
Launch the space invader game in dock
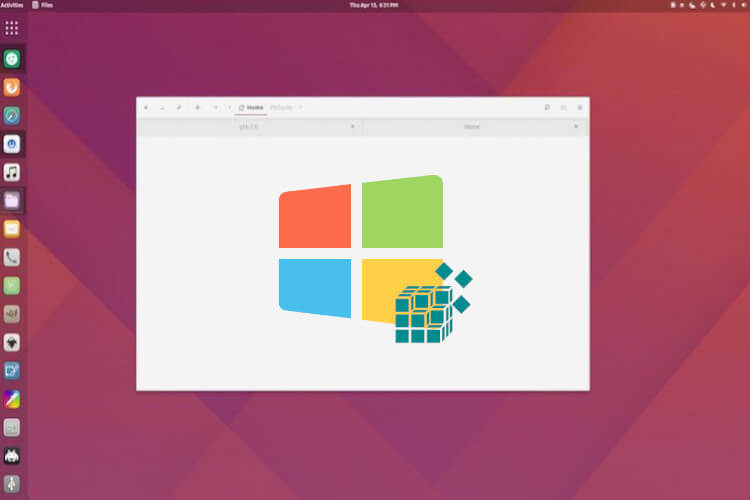pos(12,456)
